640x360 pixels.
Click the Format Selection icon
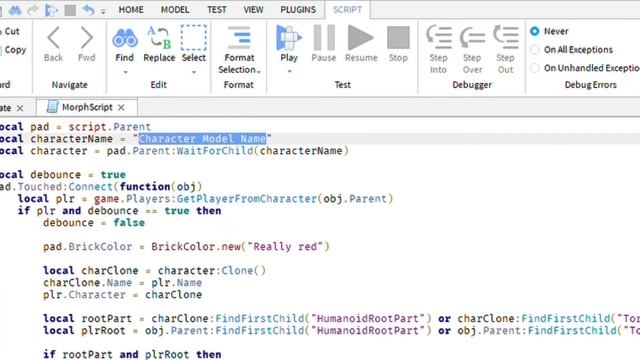pyautogui.click(x=239, y=38)
